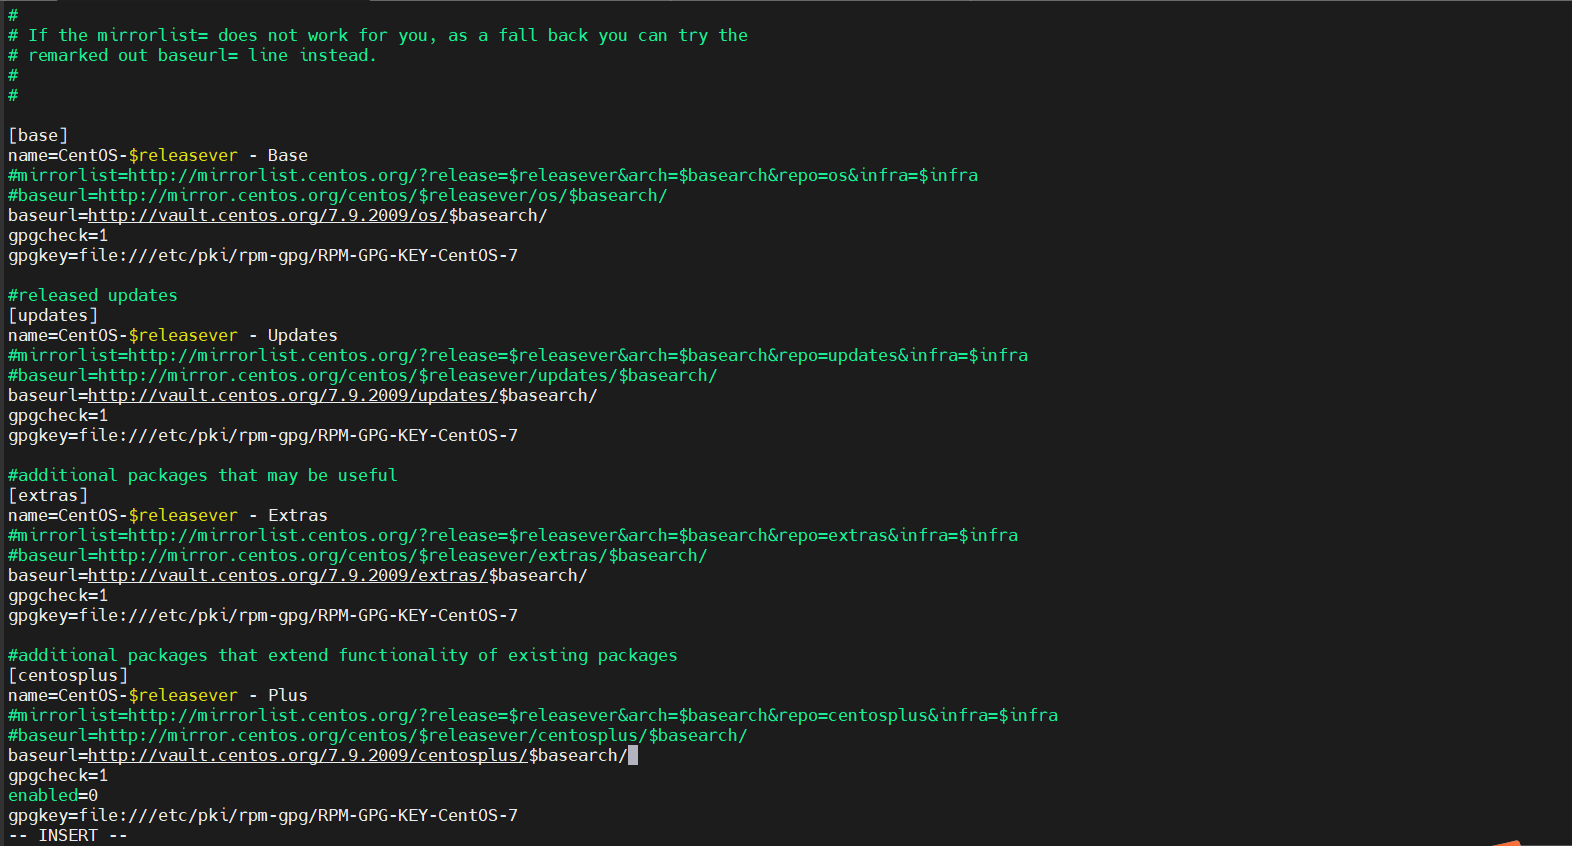1572x846 pixels.
Task: Place cursor on "name=CentOS-$releasever - Base" line
Action: click(x=158, y=156)
